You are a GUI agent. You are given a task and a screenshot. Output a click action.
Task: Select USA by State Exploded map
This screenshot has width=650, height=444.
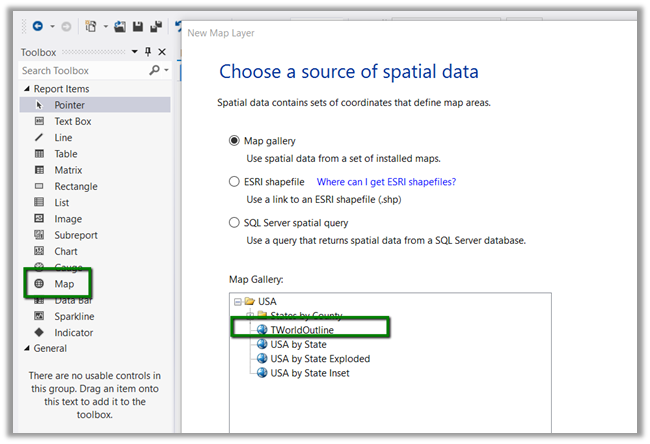[319, 359]
